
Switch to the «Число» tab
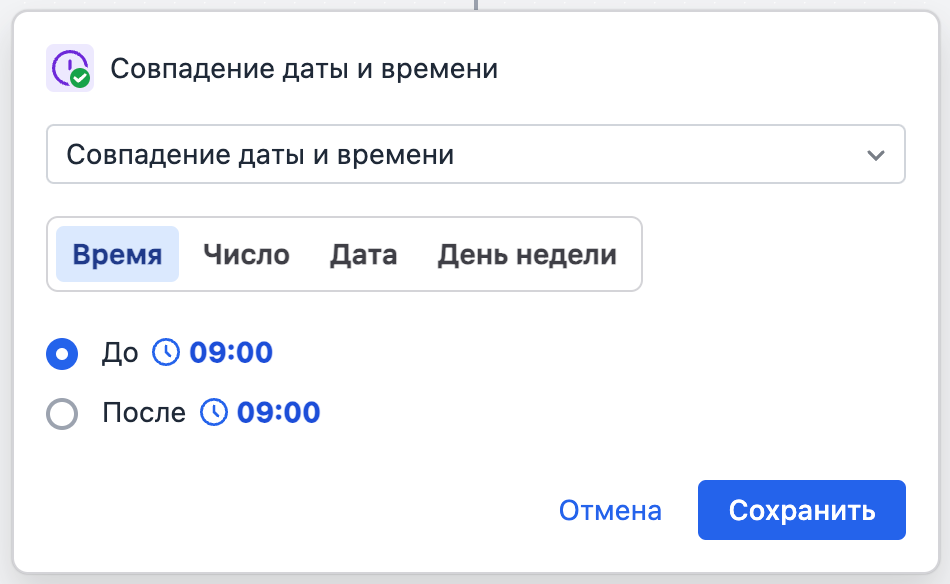[x=246, y=254]
